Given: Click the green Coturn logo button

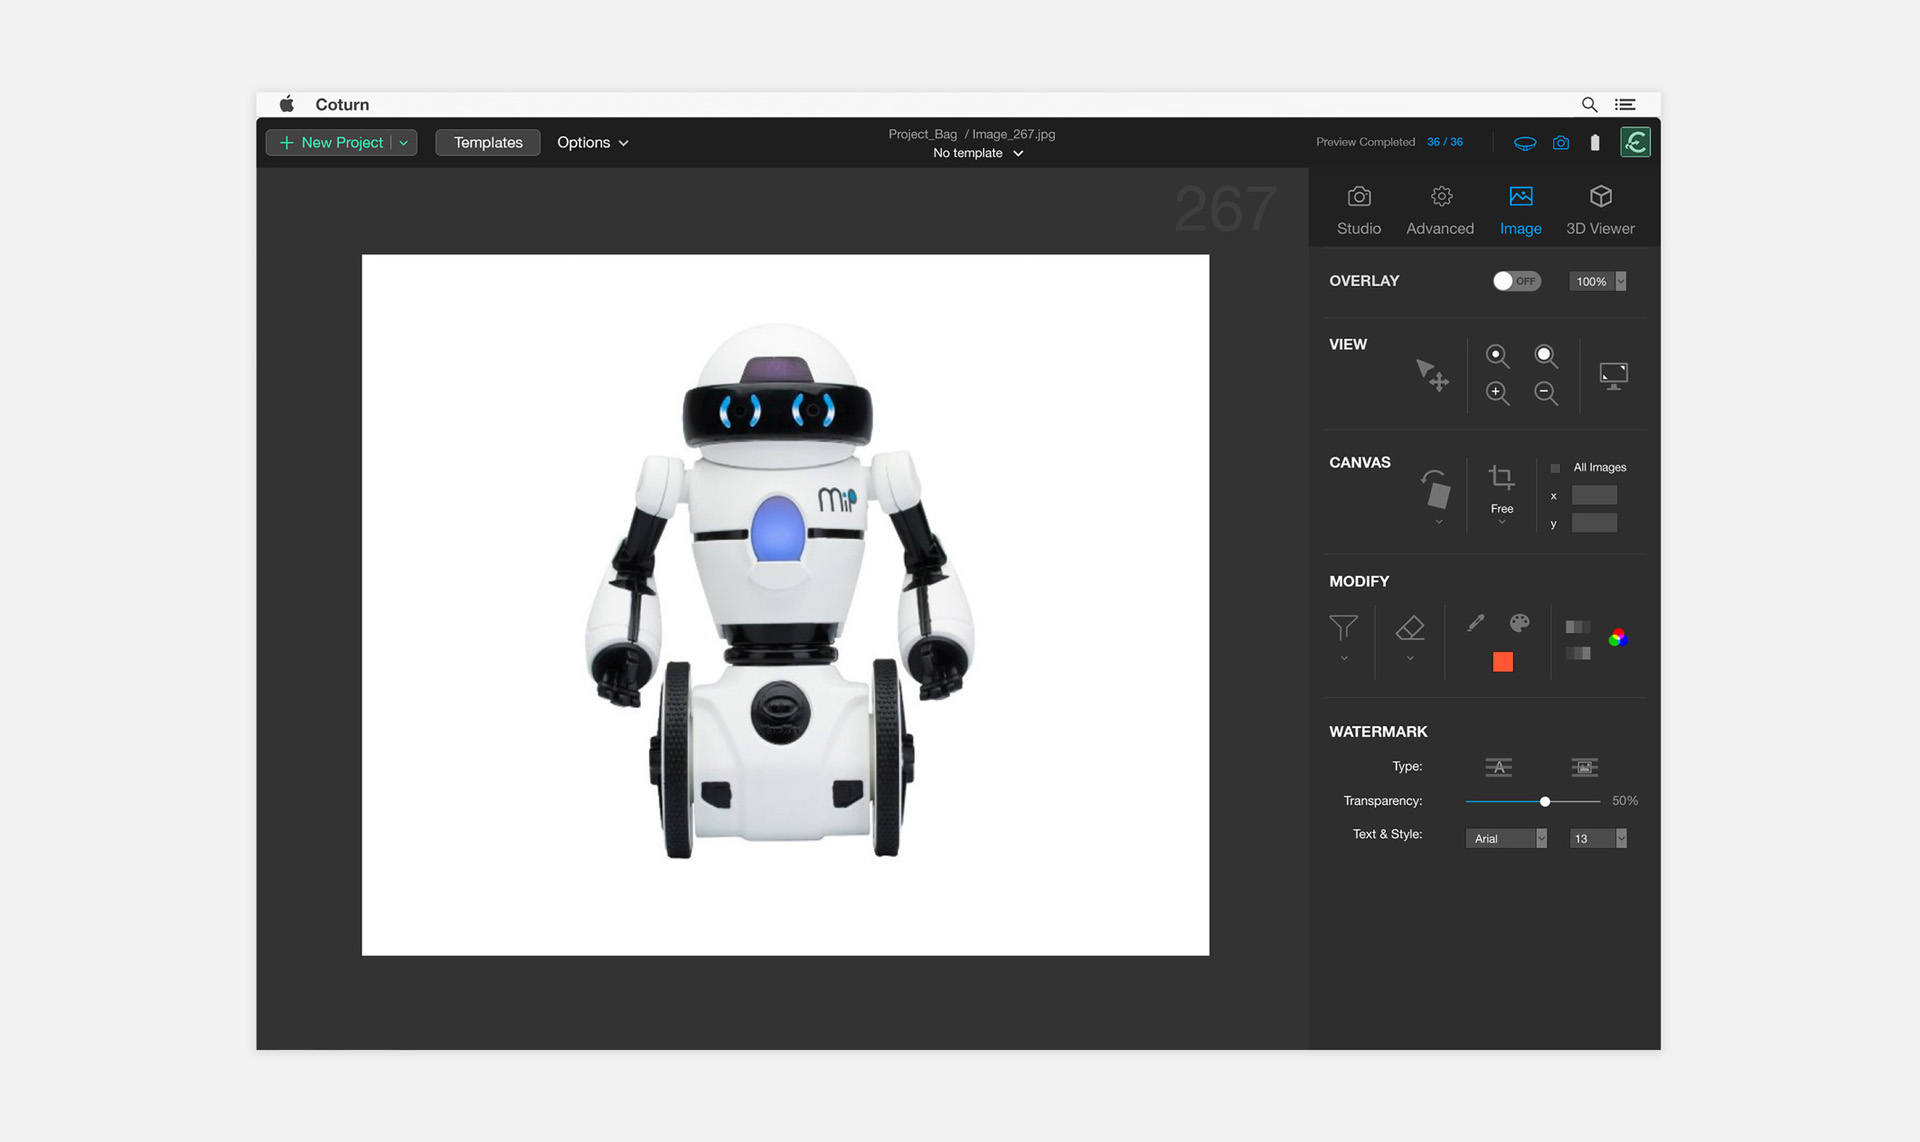Looking at the screenshot, I should point(1635,142).
